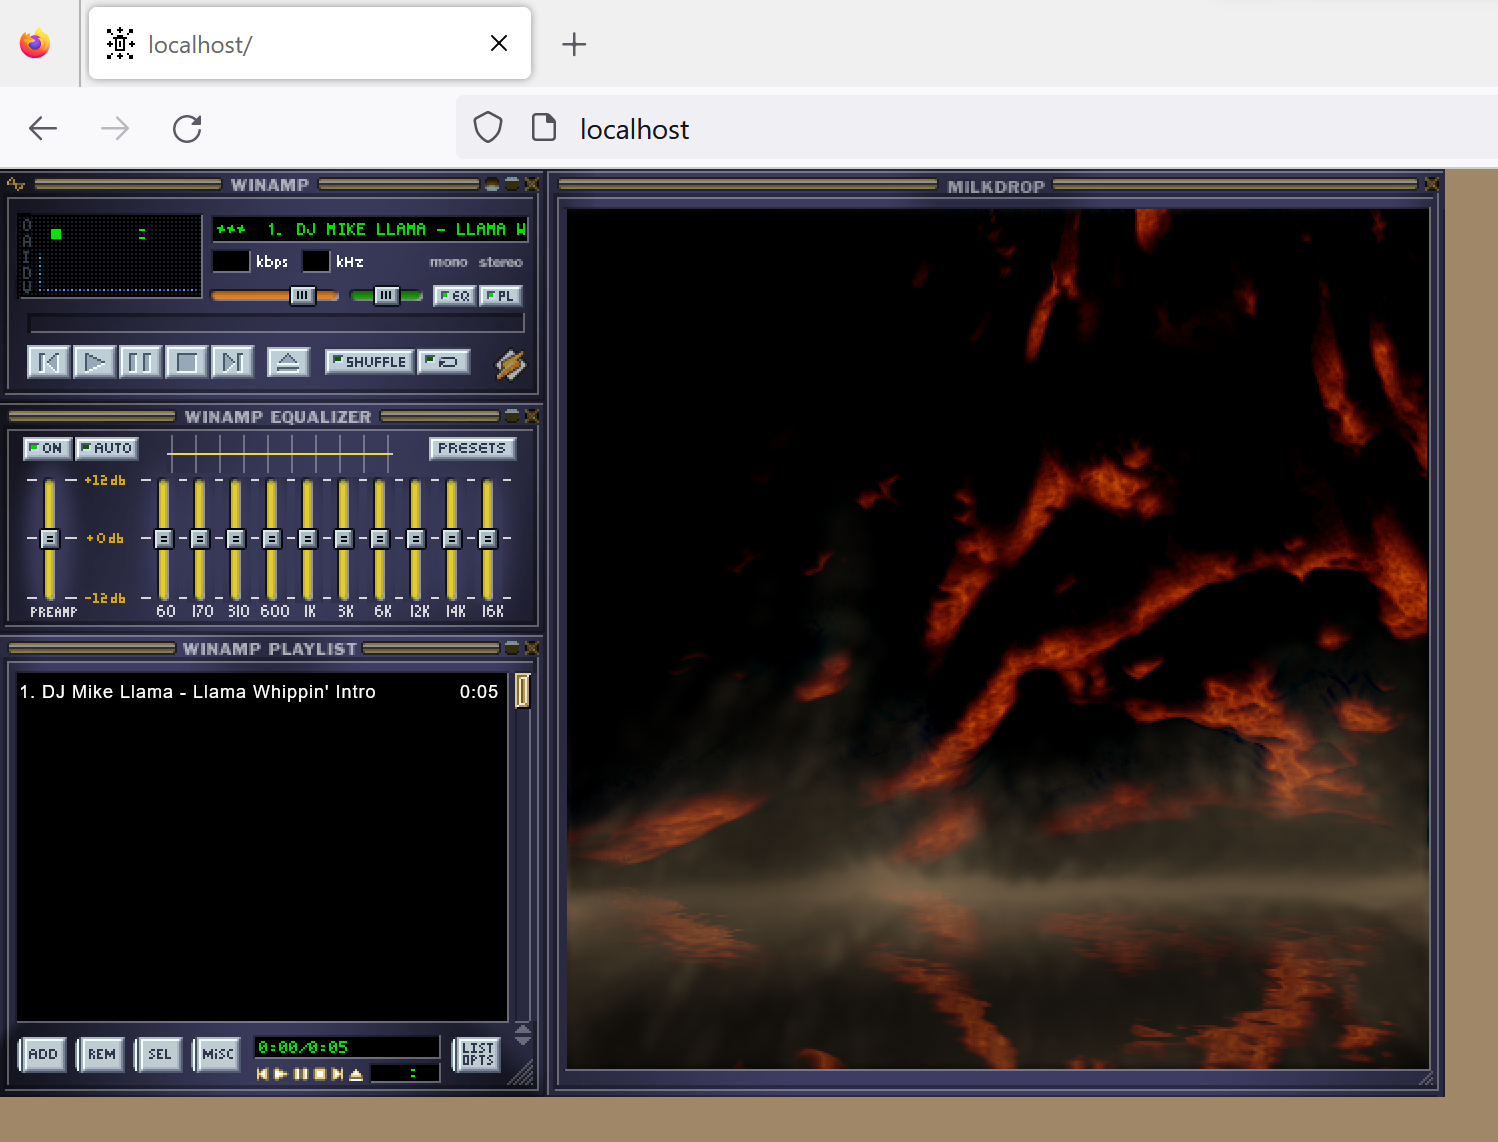The height and width of the screenshot is (1142, 1498).
Task: Toggle the EQ window button
Action: 454,295
